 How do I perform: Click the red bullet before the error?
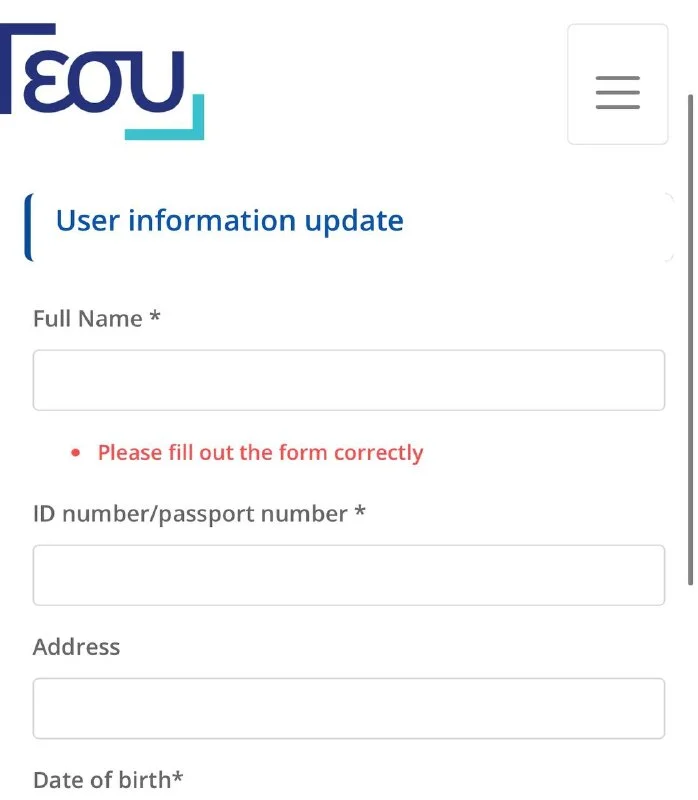coord(76,453)
